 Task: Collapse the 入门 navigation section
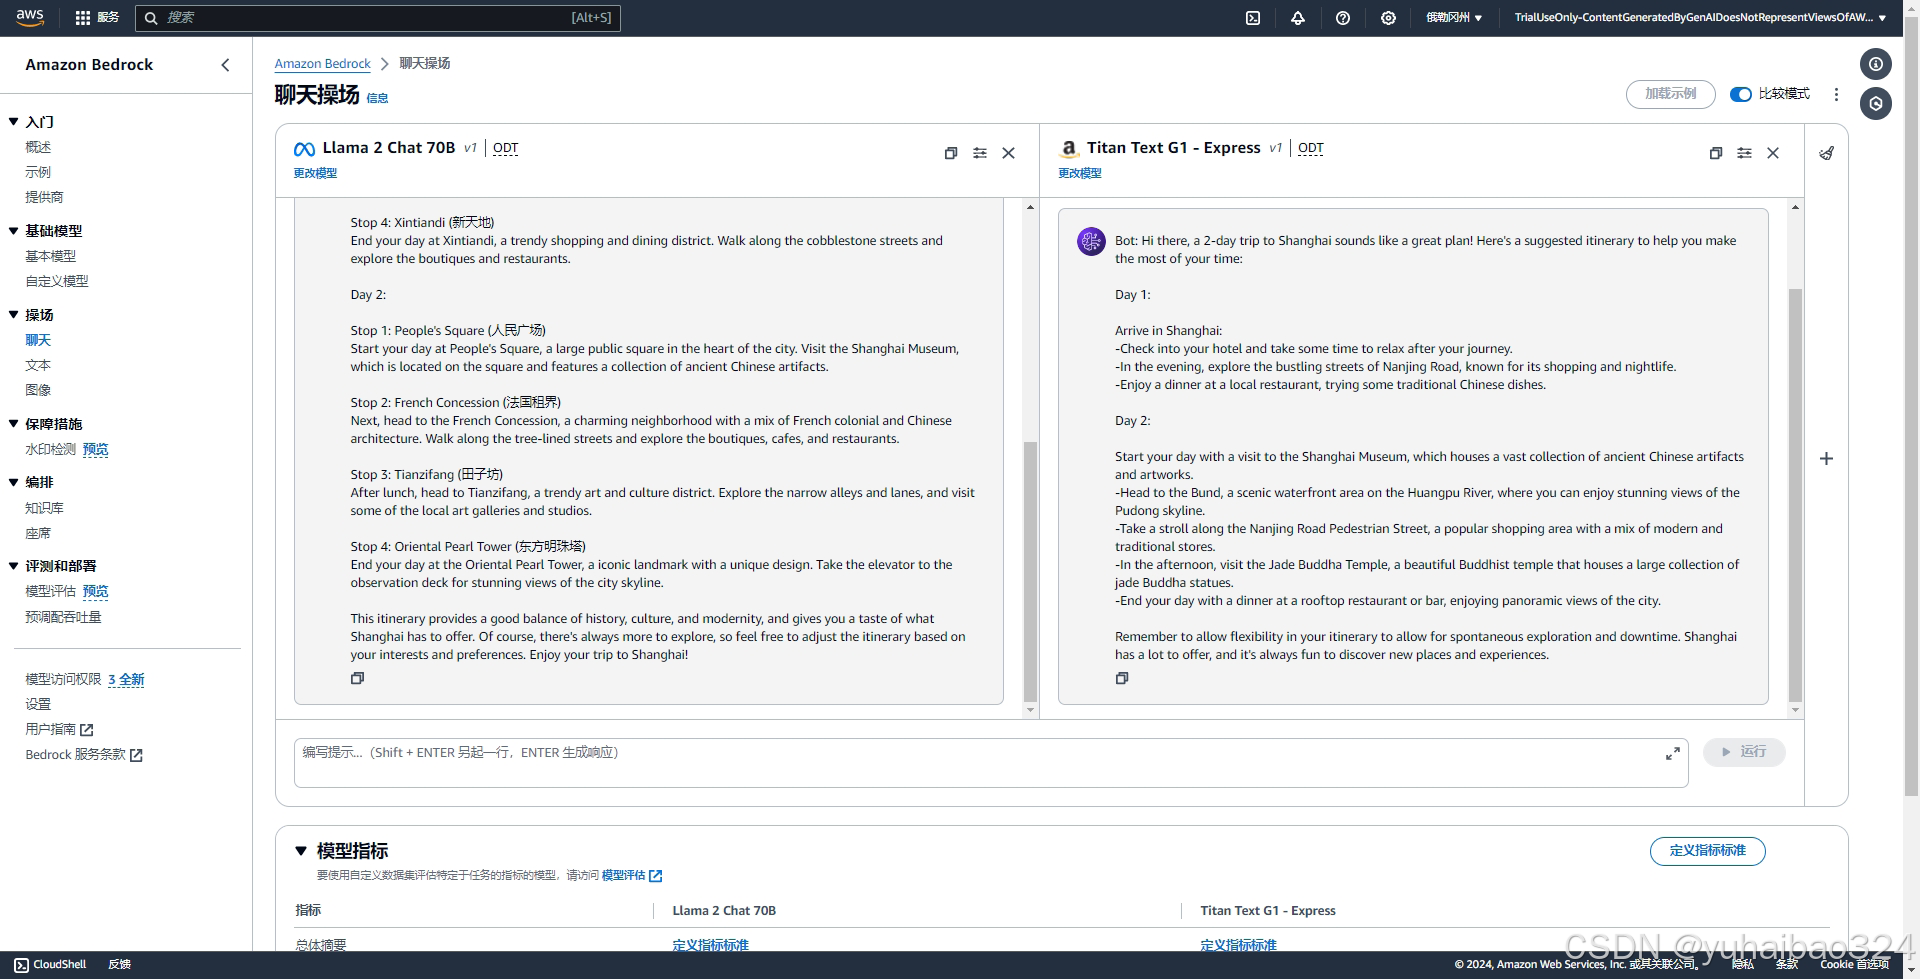pos(14,122)
